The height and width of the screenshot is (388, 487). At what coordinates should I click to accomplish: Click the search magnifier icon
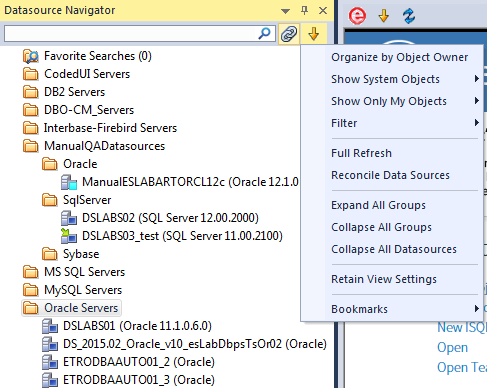(265, 33)
